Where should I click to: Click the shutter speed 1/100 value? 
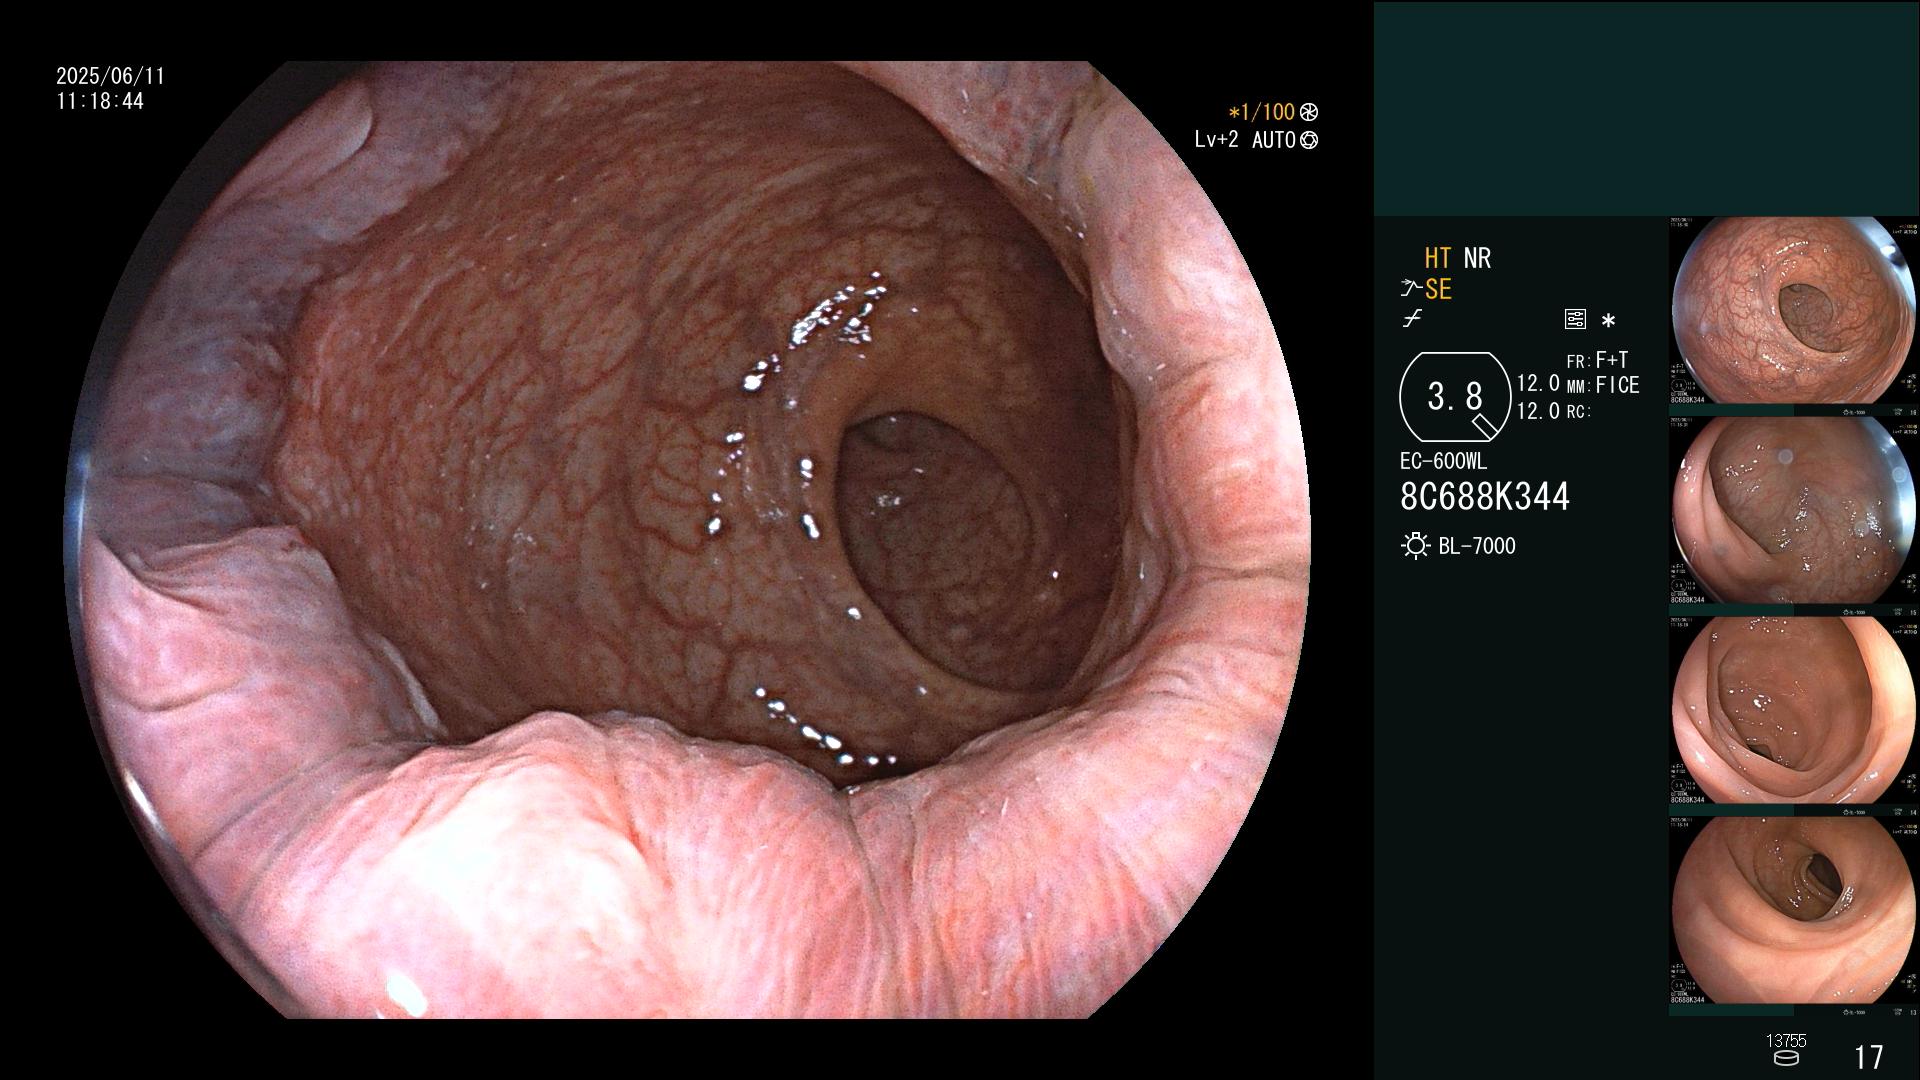[x=1262, y=113]
